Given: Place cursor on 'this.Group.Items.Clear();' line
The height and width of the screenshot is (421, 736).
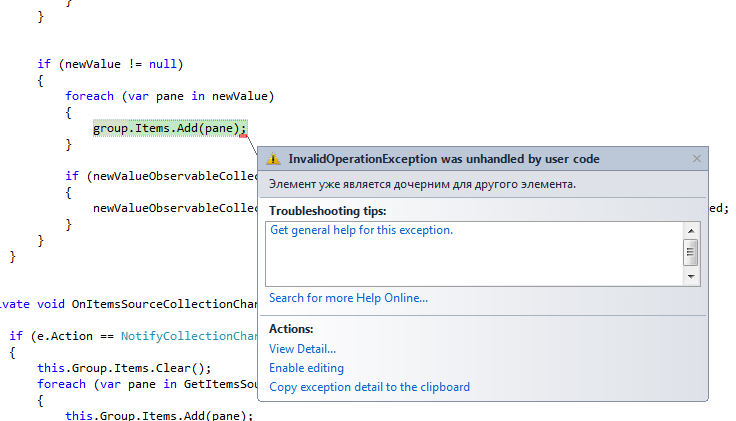Looking at the screenshot, I should point(124,368).
